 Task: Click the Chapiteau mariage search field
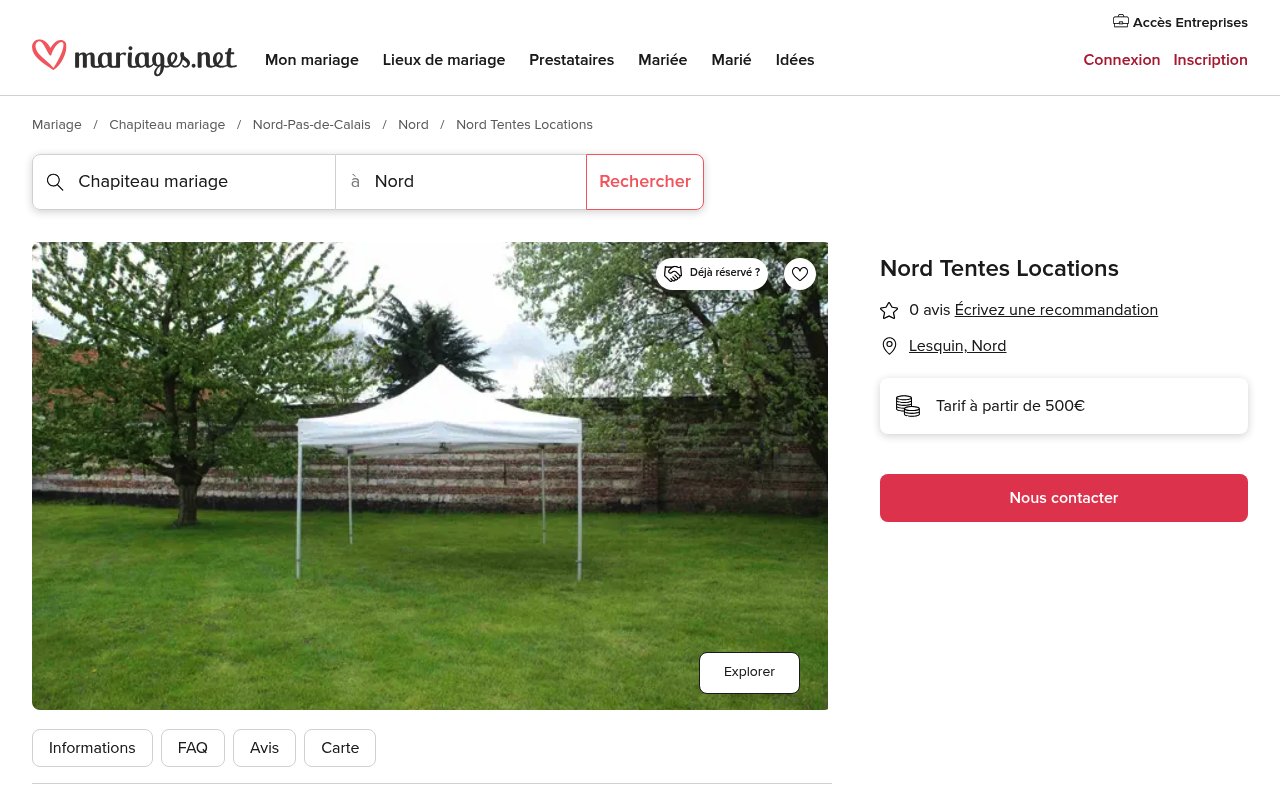184,182
